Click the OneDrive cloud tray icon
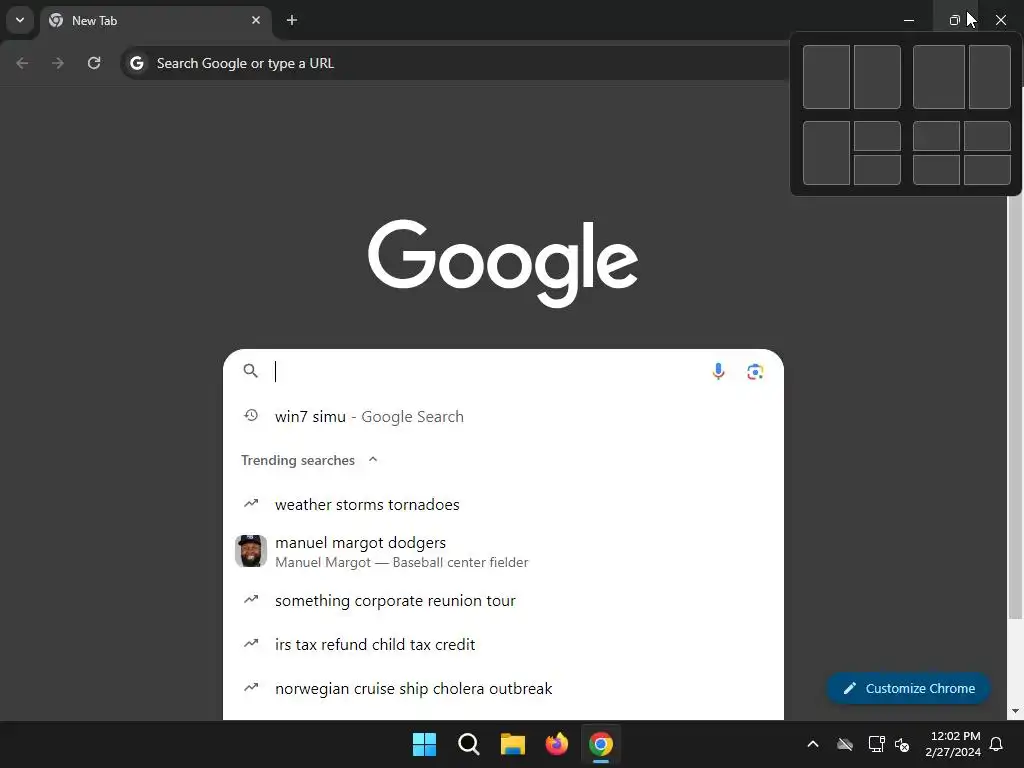This screenshot has width=1024, height=768. click(845, 744)
